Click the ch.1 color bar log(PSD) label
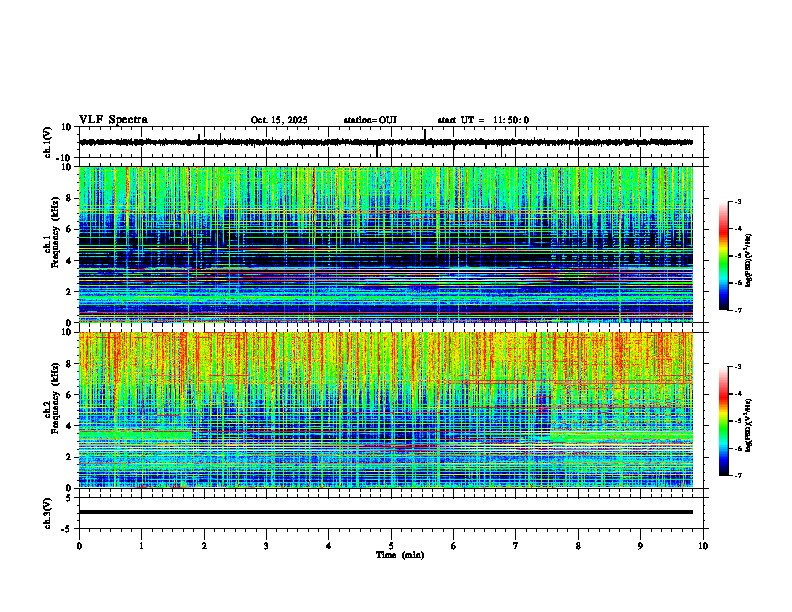This screenshot has width=792, height=612. pyautogui.click(x=749, y=260)
